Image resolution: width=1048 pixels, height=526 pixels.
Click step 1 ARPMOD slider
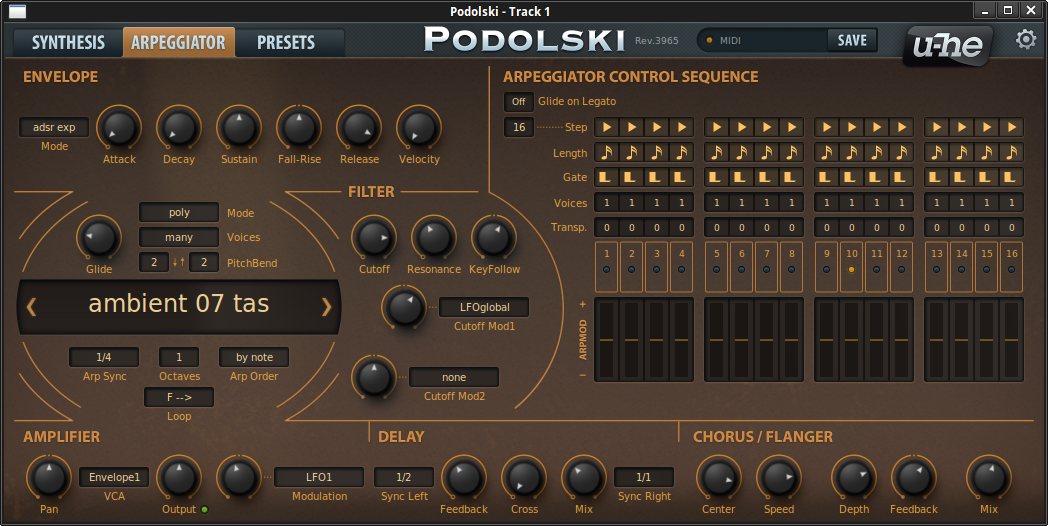click(606, 340)
